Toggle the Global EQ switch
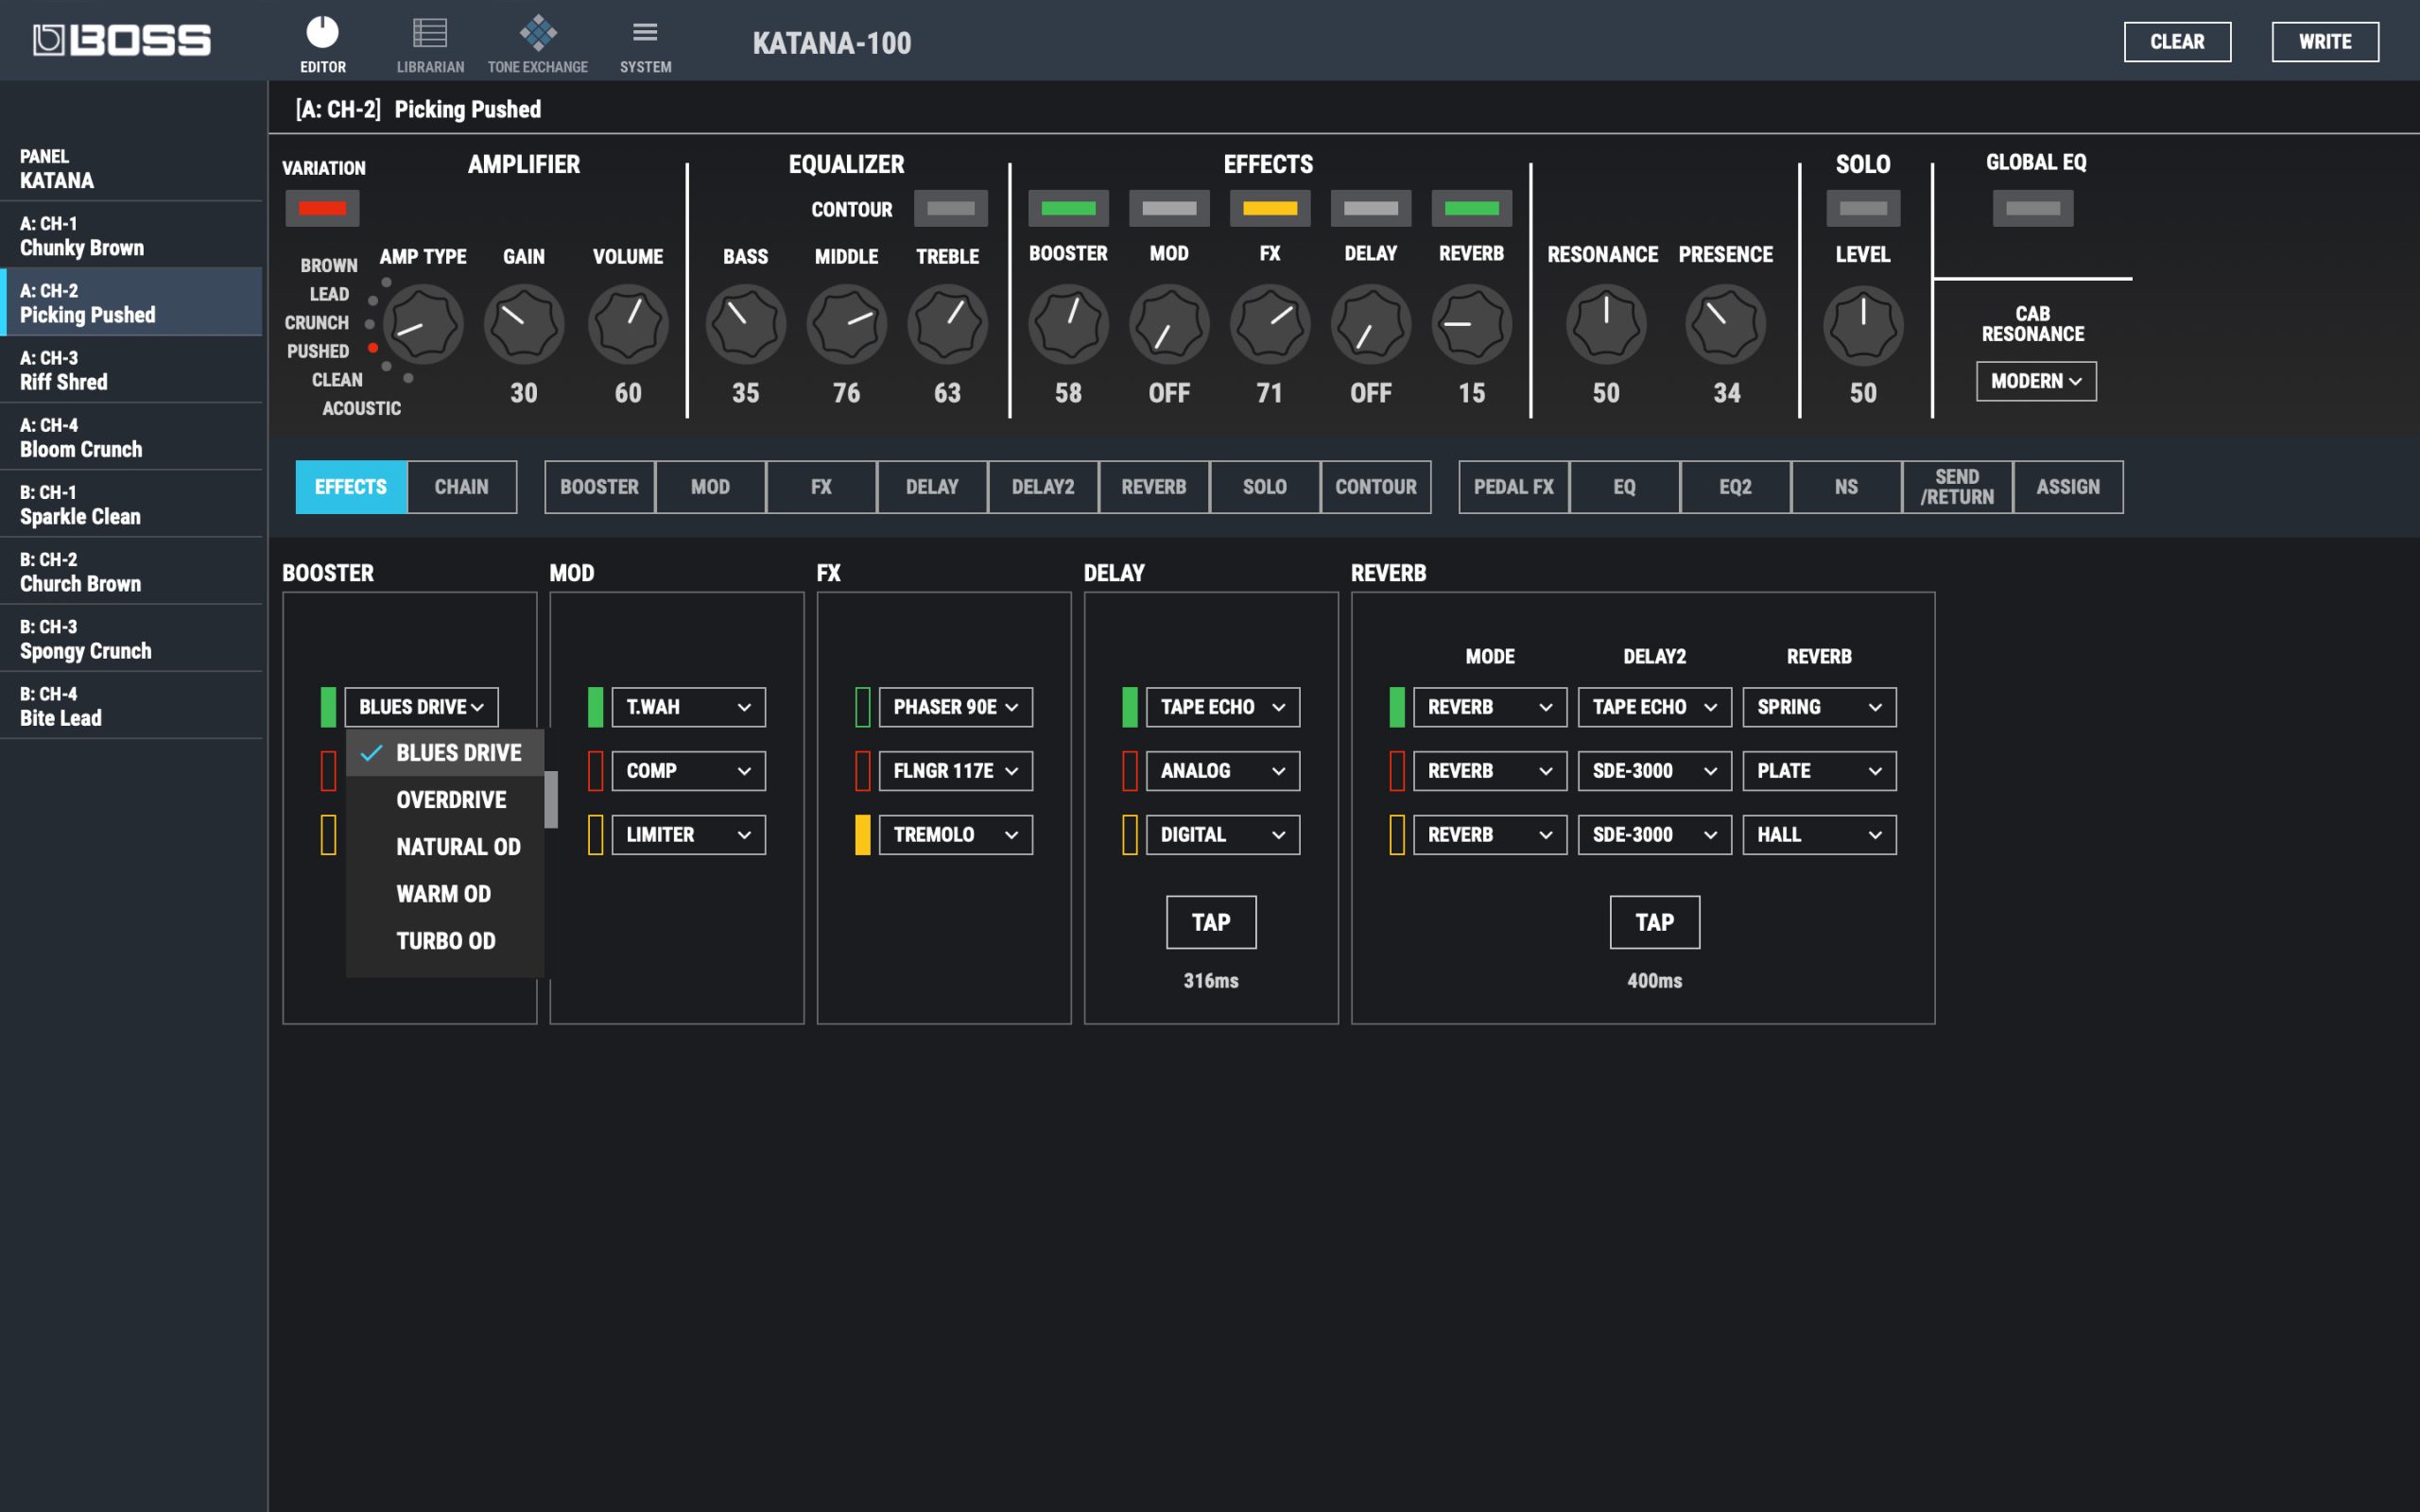The height and width of the screenshot is (1512, 2420). tap(2033, 208)
